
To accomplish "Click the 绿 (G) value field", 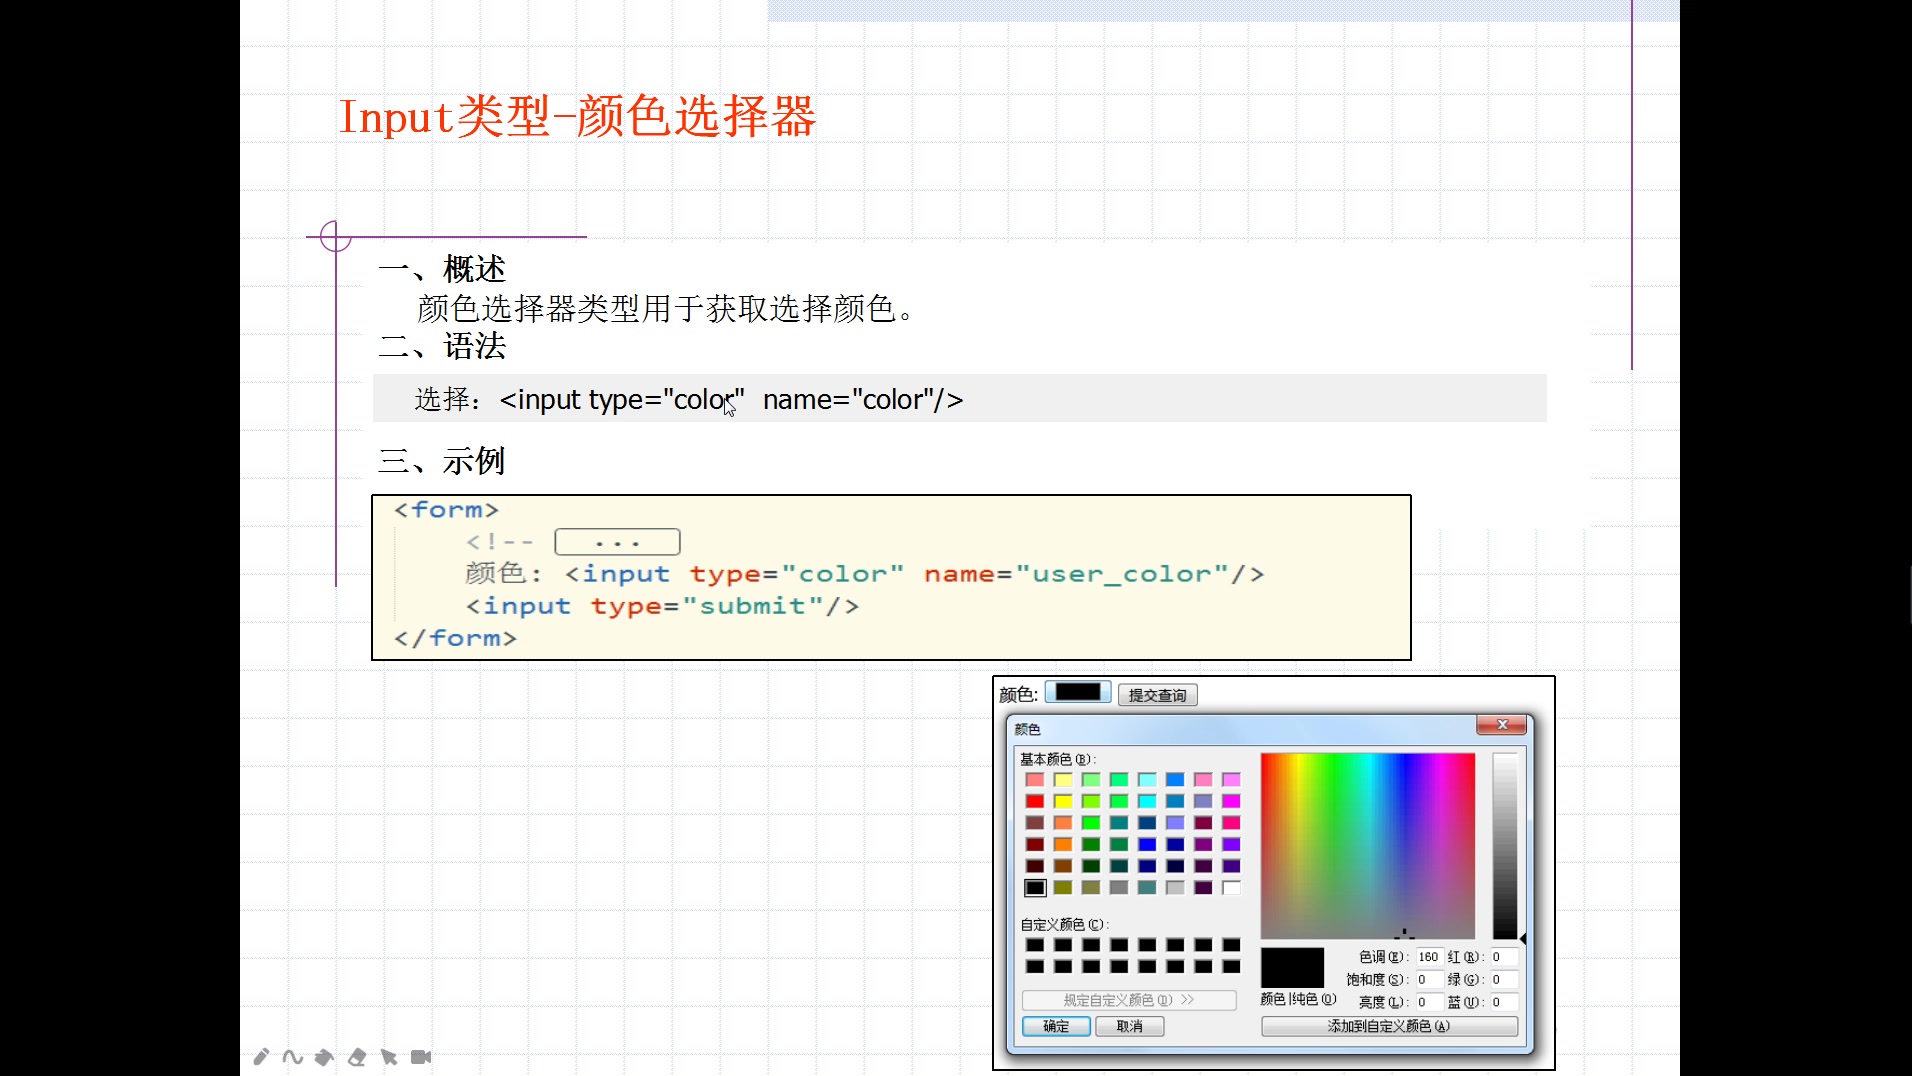I will point(1504,979).
